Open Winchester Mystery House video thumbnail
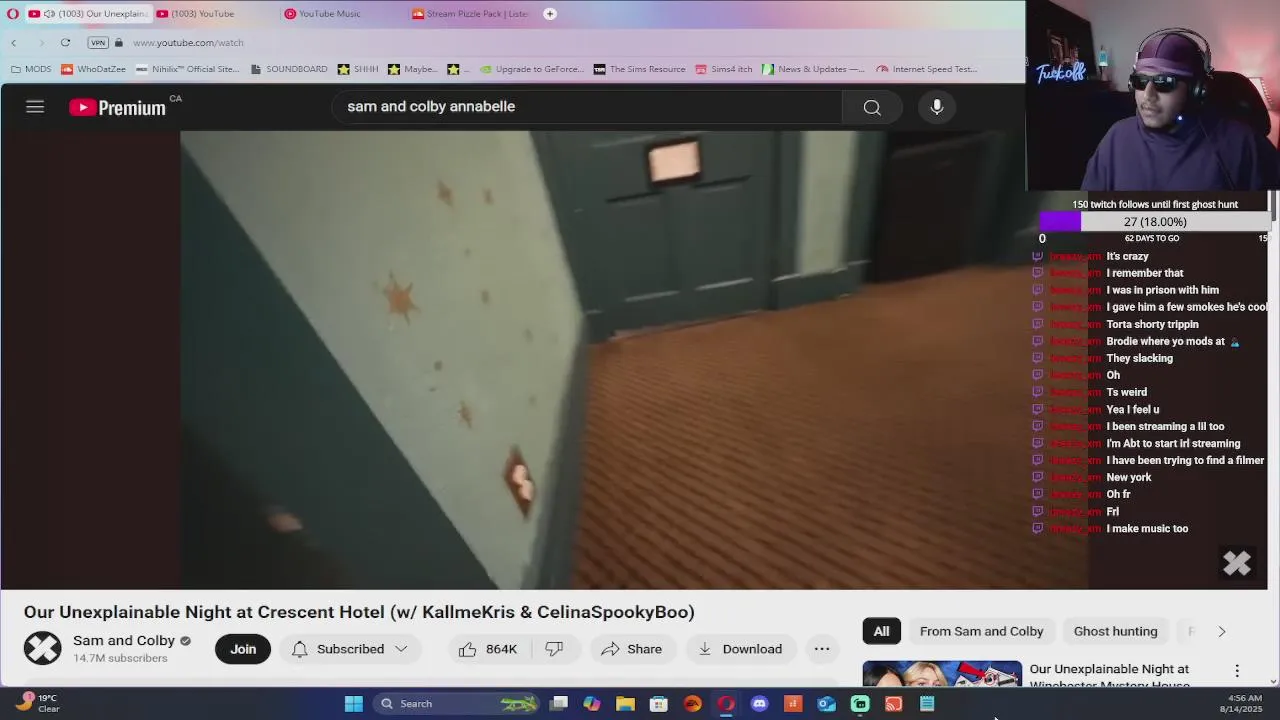 (942, 674)
